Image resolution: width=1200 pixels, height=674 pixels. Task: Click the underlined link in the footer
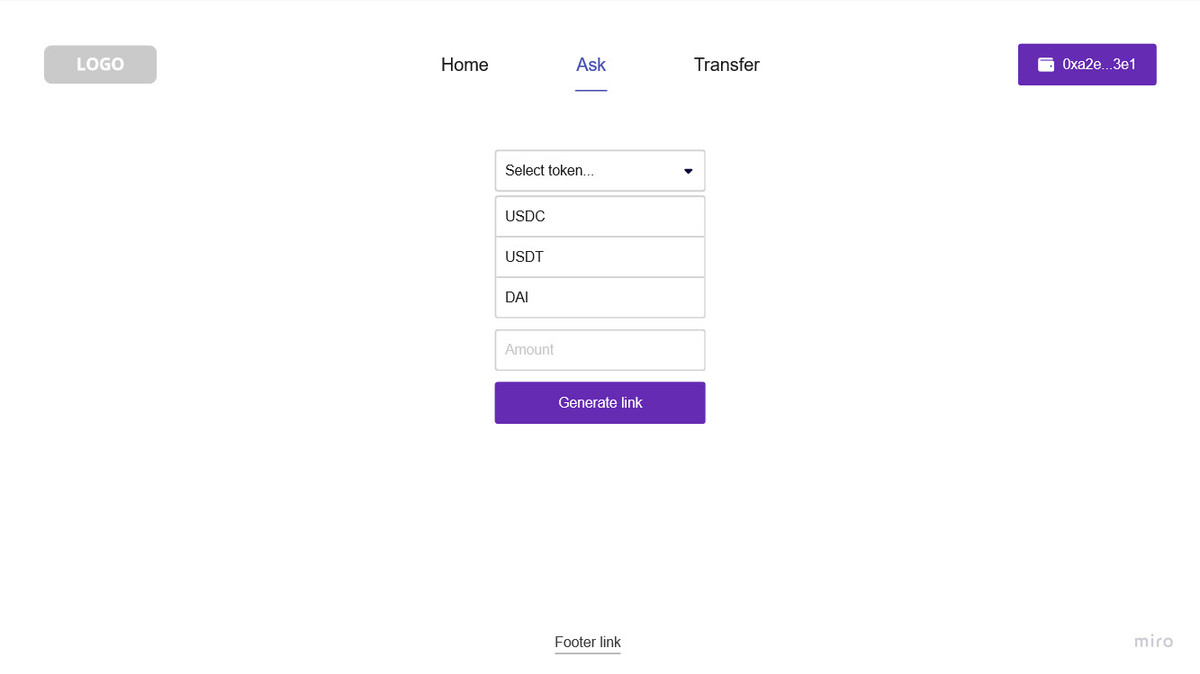pos(588,643)
